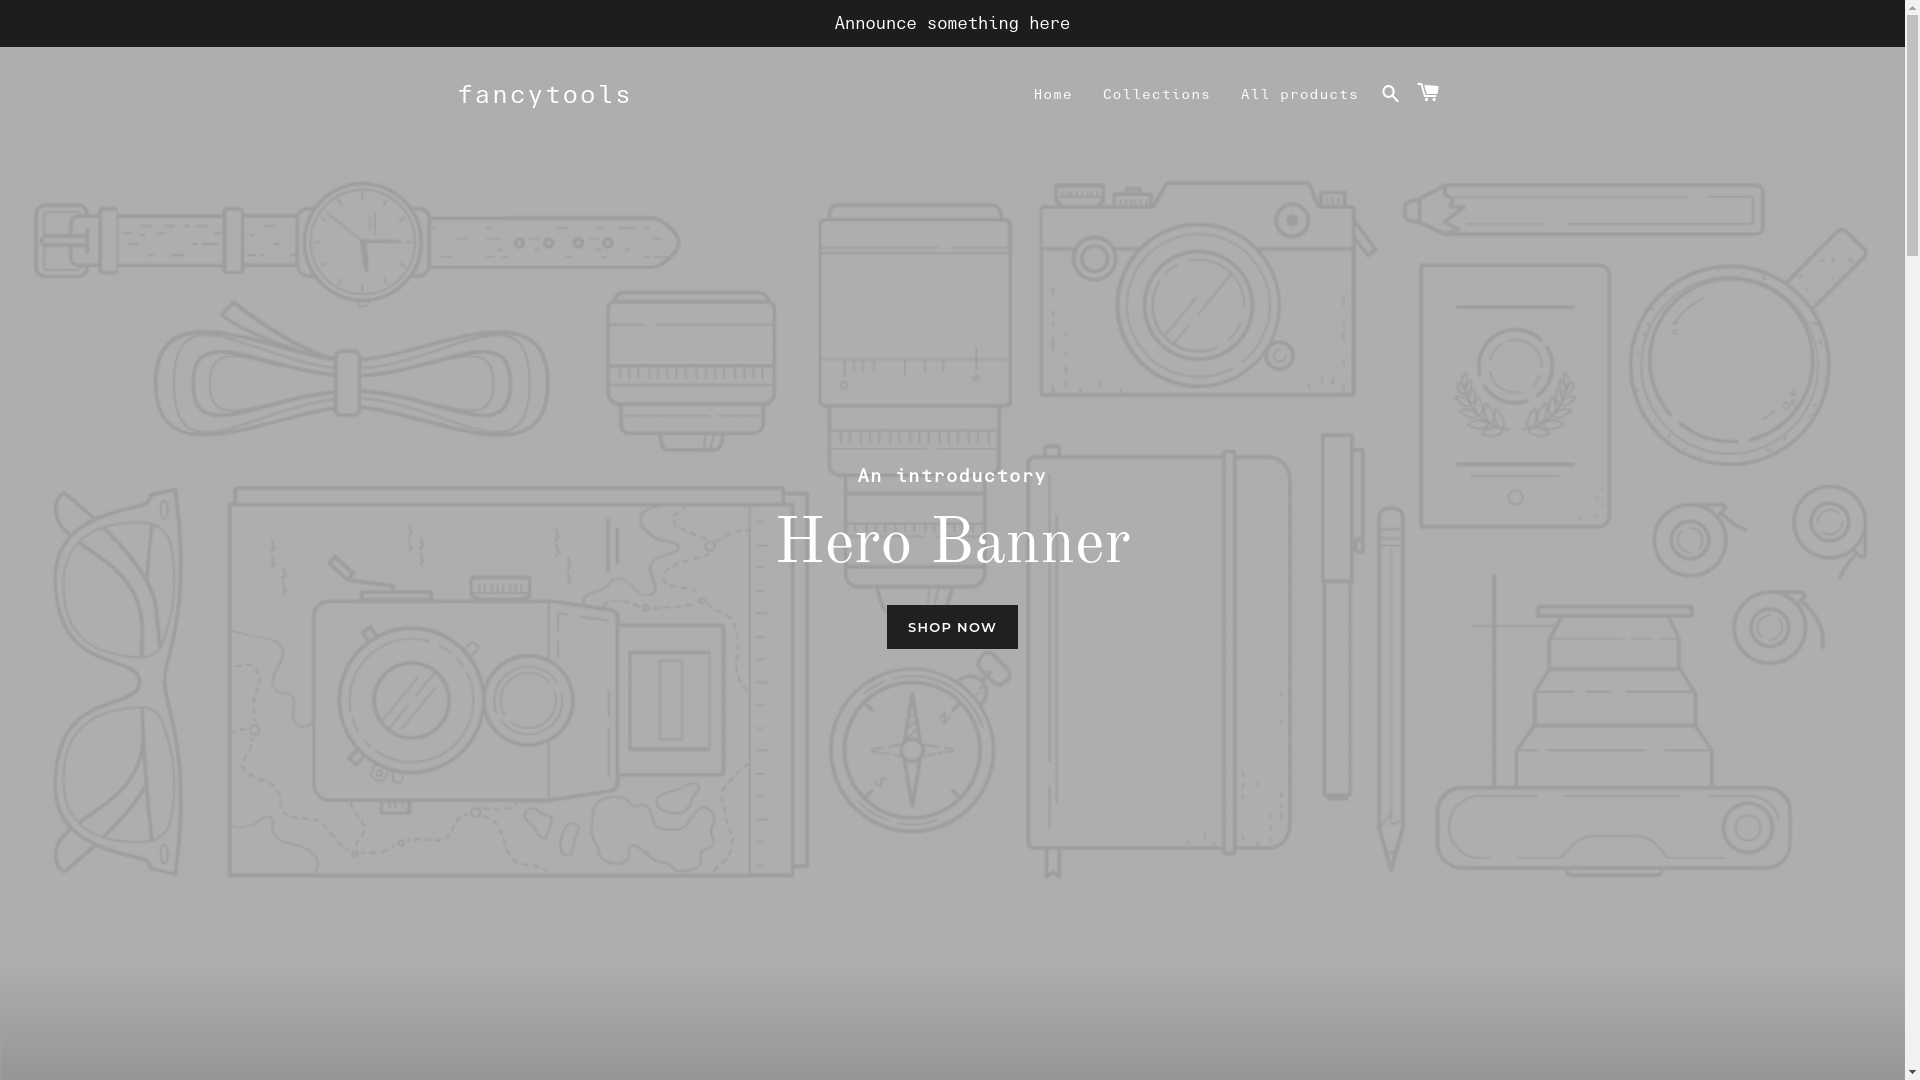Screen dimensions: 1920x1080
Task: Click the 'An introductory' subheading text
Action: click(952, 475)
